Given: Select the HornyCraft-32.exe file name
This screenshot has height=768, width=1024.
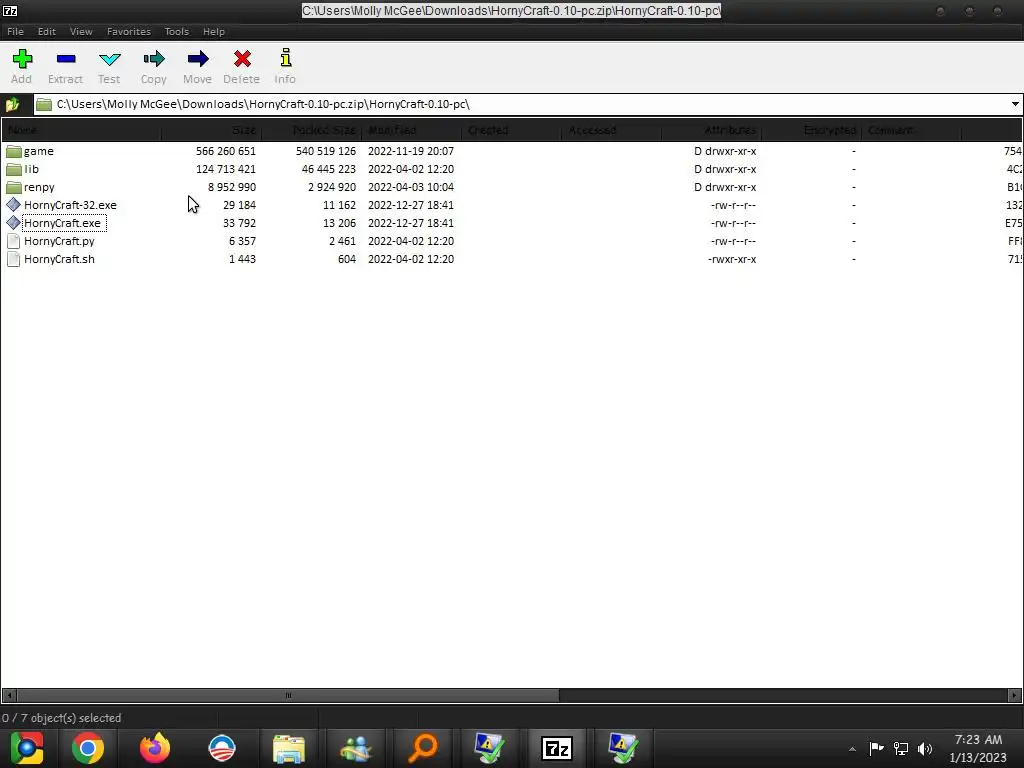Looking at the screenshot, I should [71, 205].
